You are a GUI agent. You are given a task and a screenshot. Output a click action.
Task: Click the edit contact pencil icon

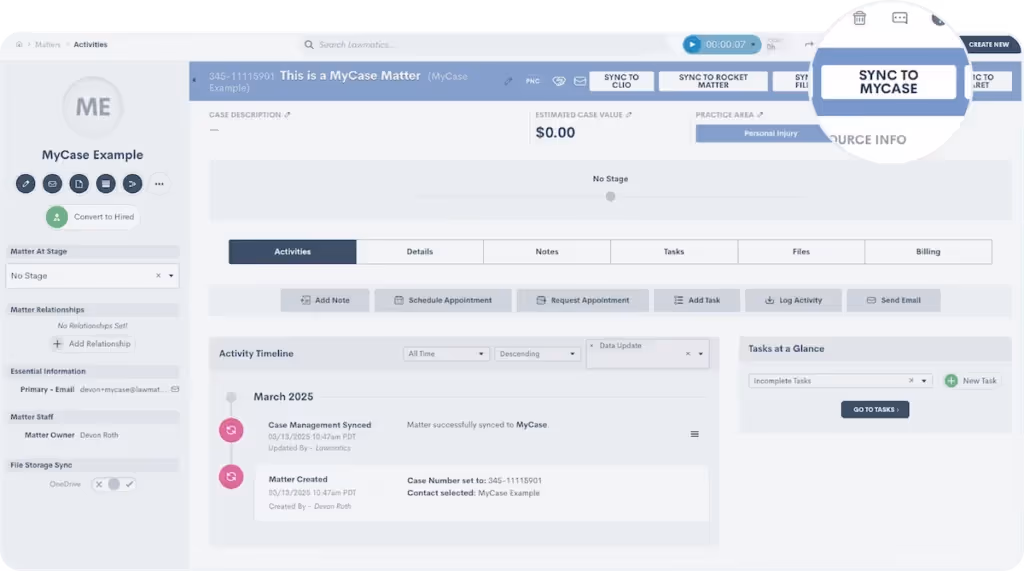(x=25, y=184)
